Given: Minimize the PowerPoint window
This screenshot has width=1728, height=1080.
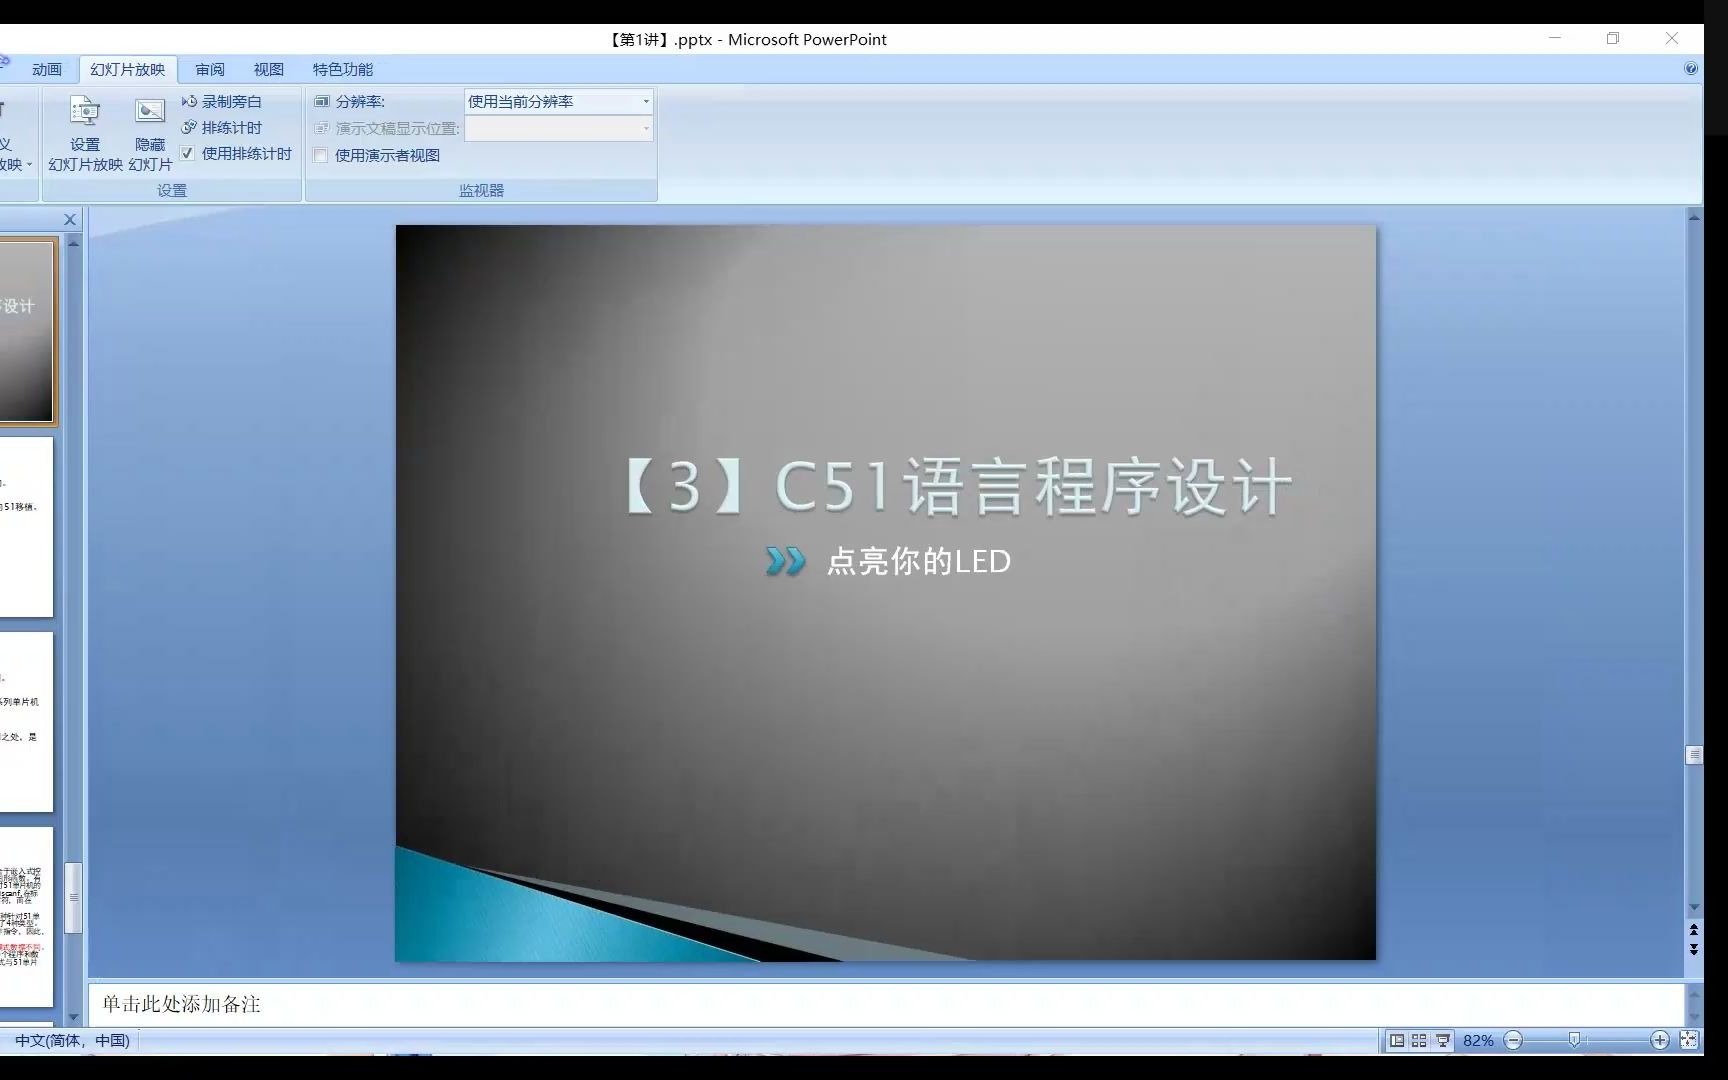Looking at the screenshot, I should [1555, 38].
